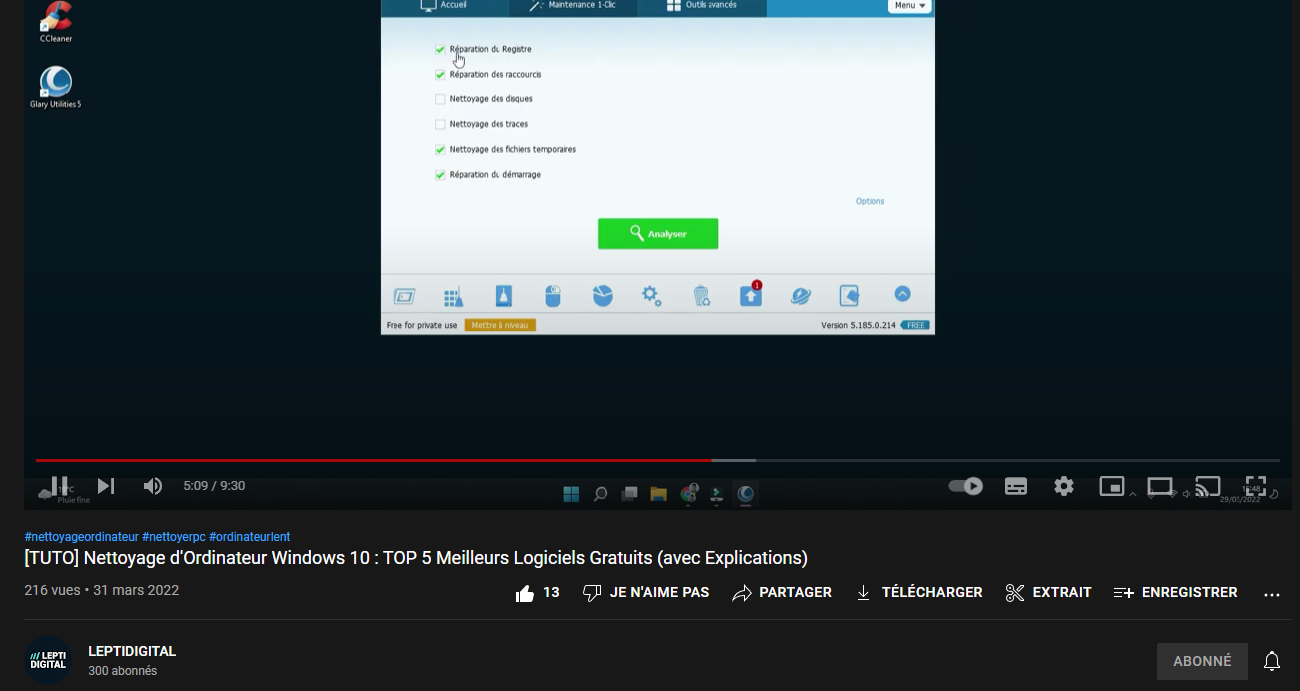Switch to the Accueil tab
The image size is (1300, 691).
445,6
